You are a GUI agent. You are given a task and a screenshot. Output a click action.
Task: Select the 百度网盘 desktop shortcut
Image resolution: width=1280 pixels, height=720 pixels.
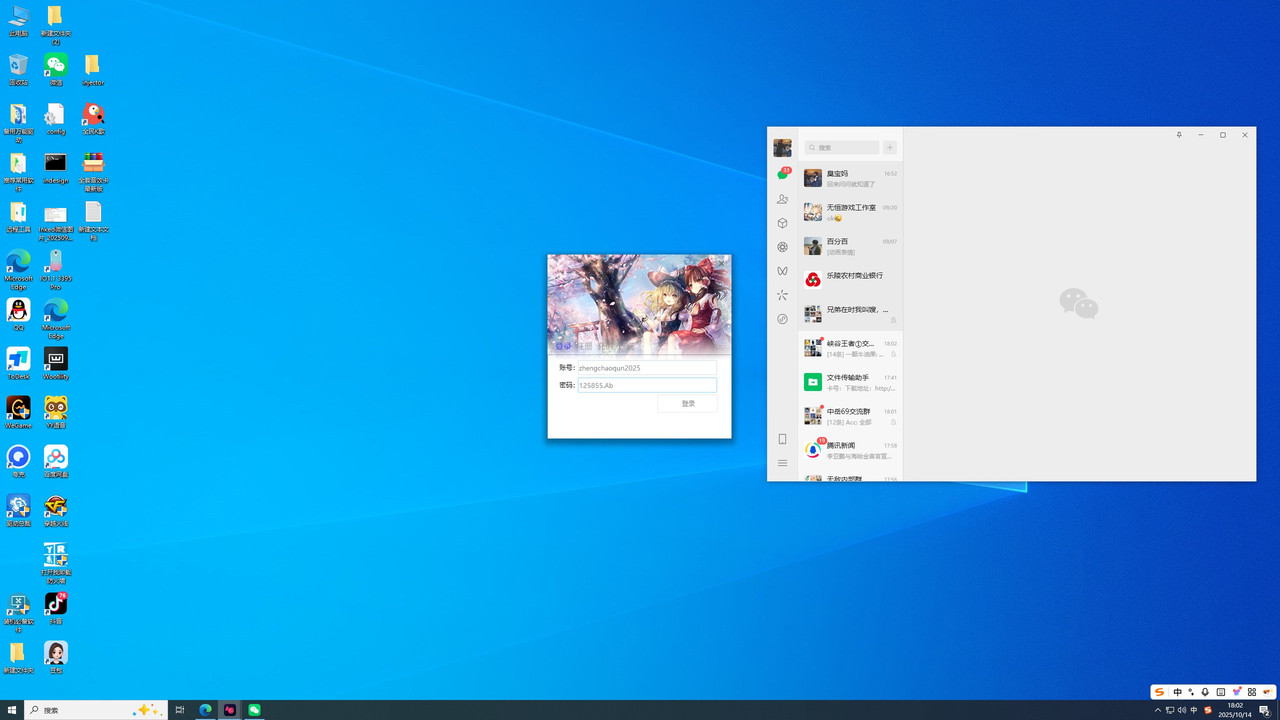click(56, 461)
